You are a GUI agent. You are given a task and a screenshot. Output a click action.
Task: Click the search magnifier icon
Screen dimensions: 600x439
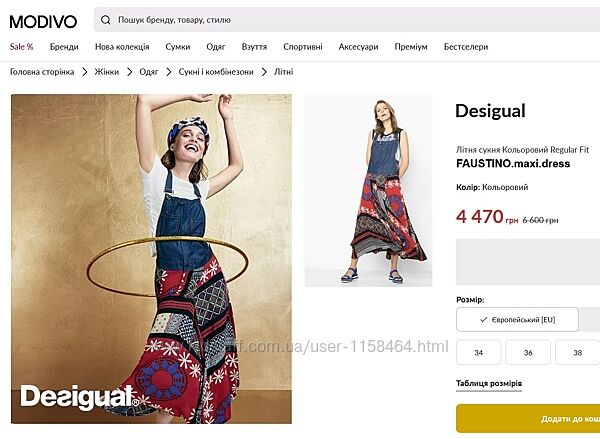point(106,20)
